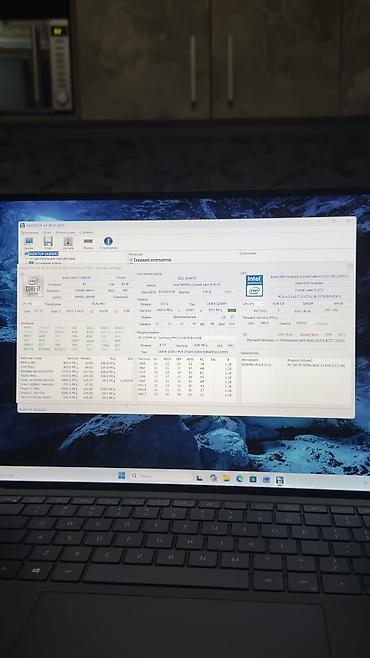Viewport: 370px width, 658px height.
Task: Click the Microsoft Windows operating system text field
Action: [296, 340]
